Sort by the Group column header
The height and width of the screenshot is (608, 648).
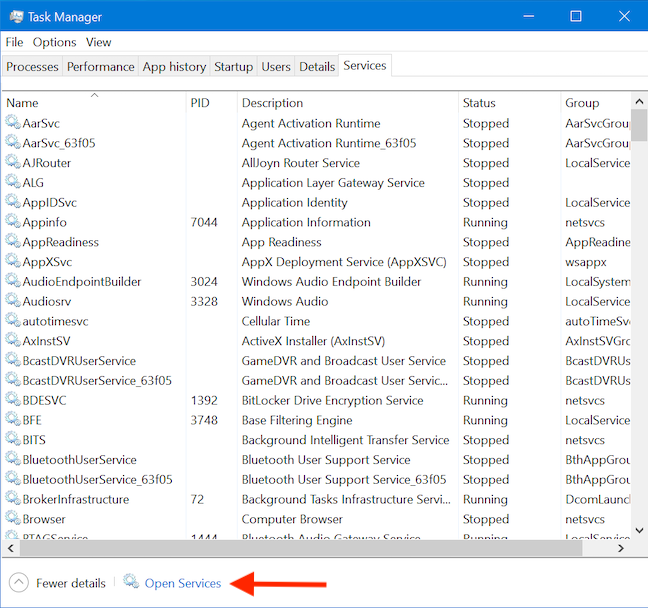596,103
